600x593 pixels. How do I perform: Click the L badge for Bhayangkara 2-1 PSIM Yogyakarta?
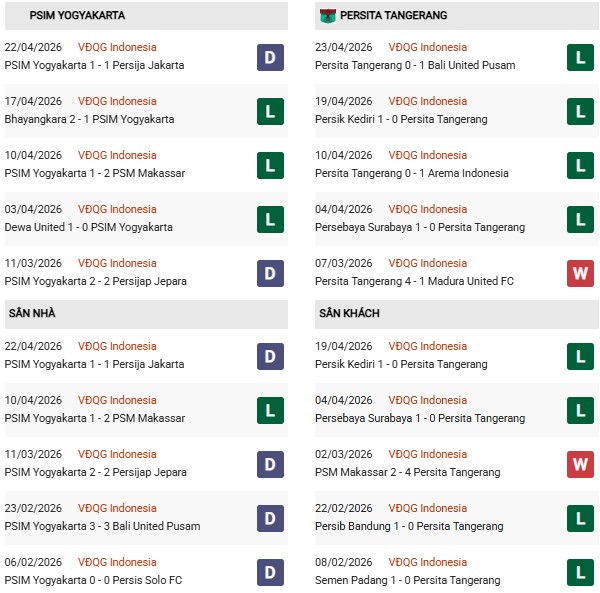(270, 111)
